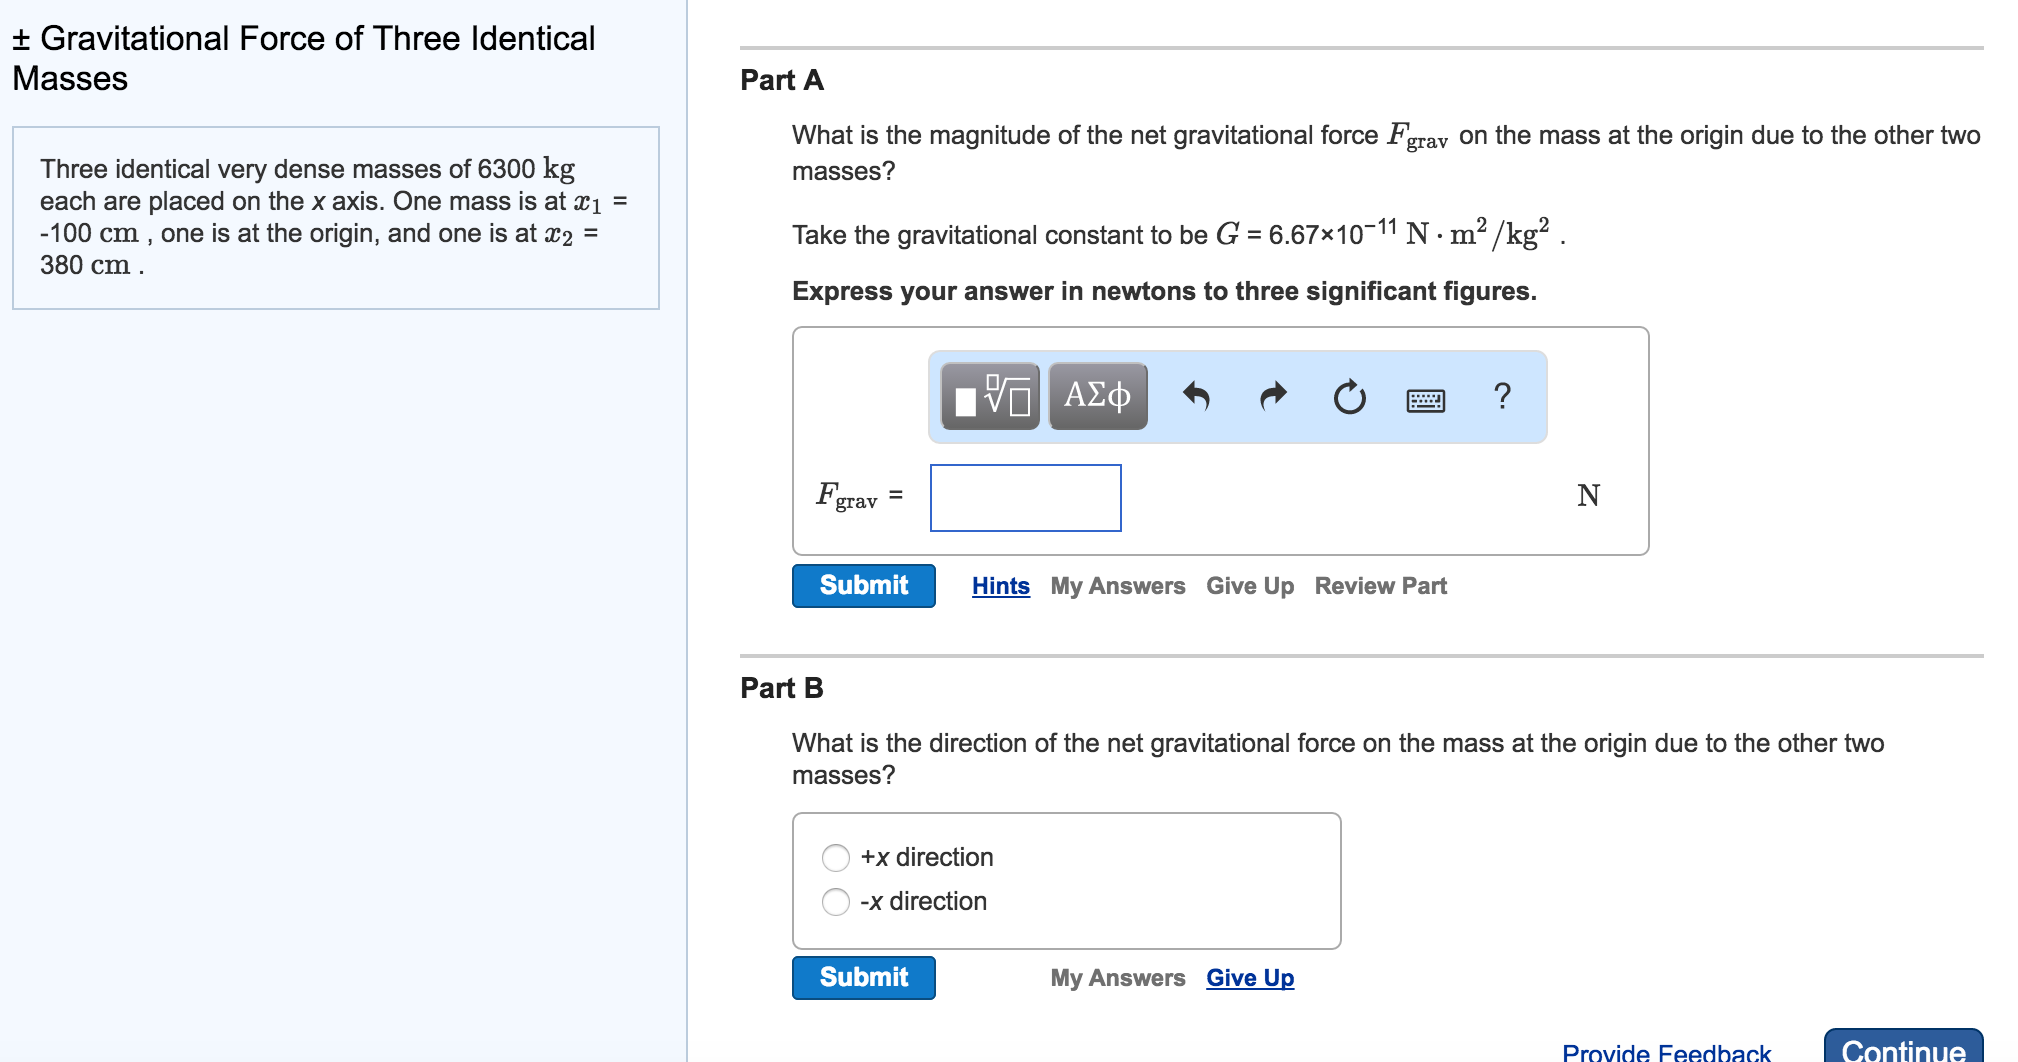View My Answers for Part A
This screenshot has height=1062, width=2018.
click(x=1117, y=585)
